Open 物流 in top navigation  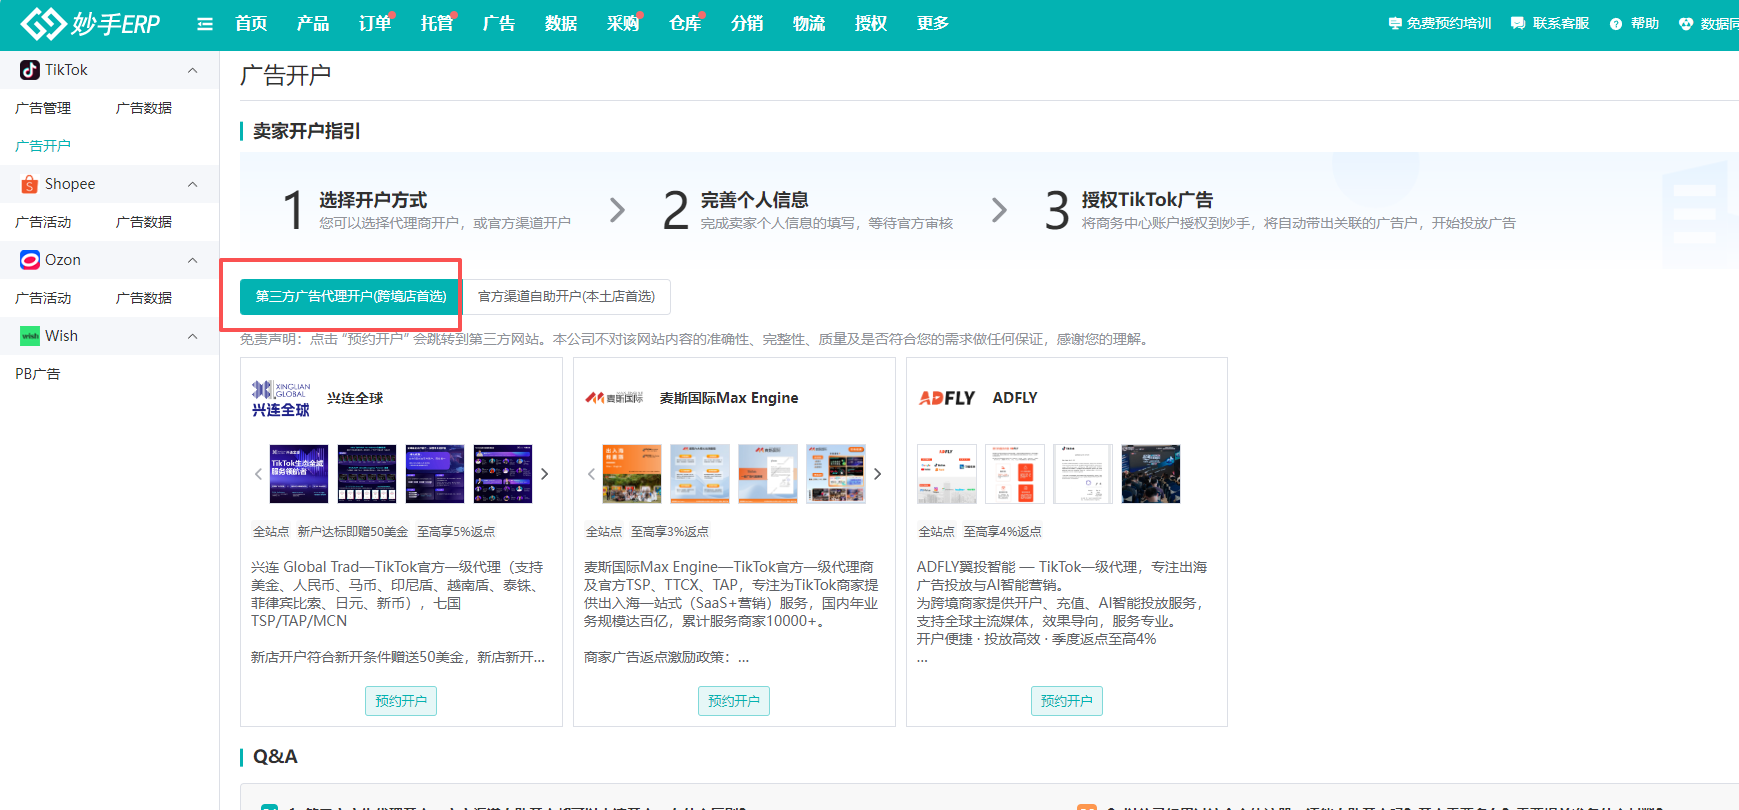809,23
